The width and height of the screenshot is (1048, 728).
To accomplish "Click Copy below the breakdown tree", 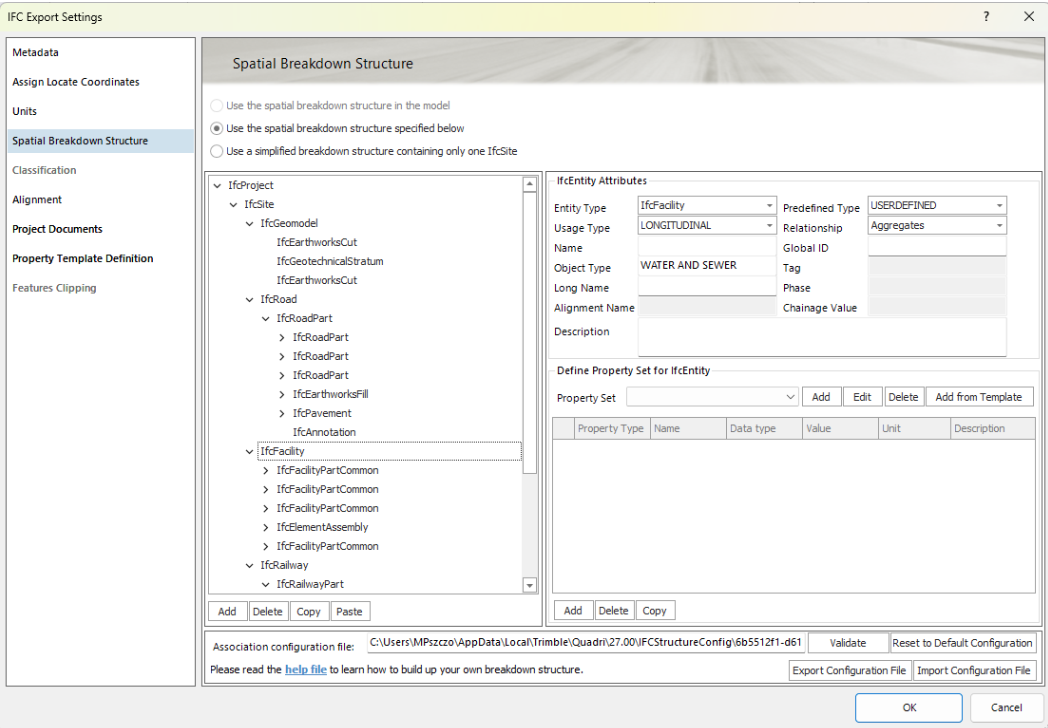I will pyautogui.click(x=309, y=611).
